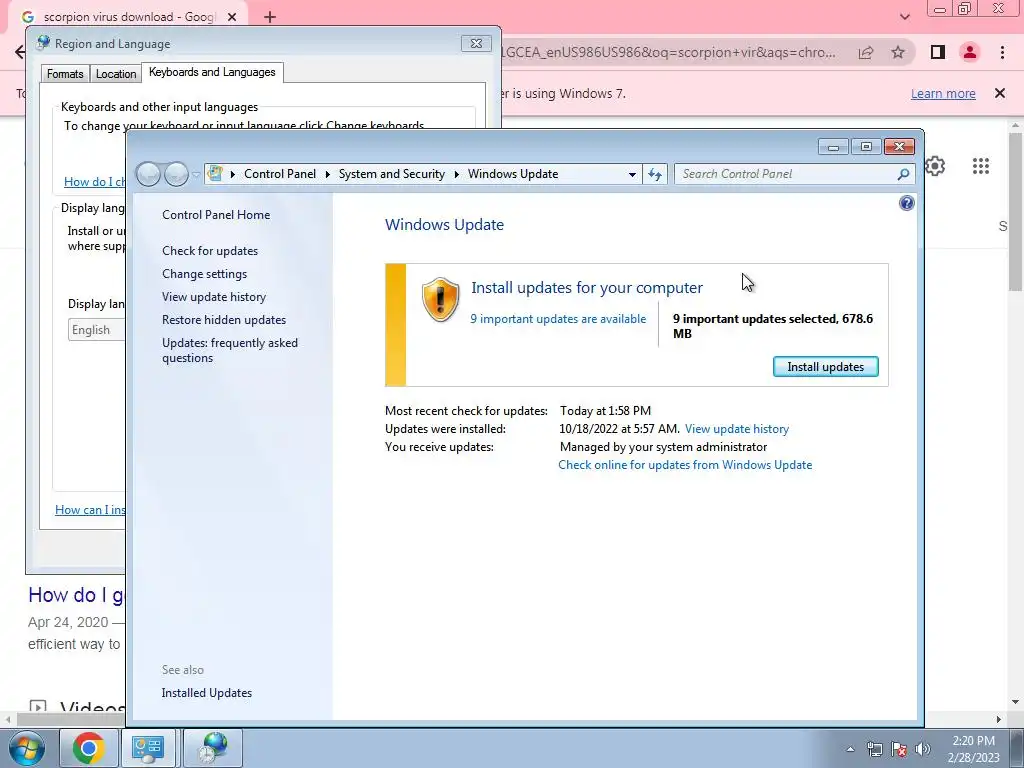This screenshot has width=1024, height=768.
Task: Open the Windows Start orb
Action: 26,748
